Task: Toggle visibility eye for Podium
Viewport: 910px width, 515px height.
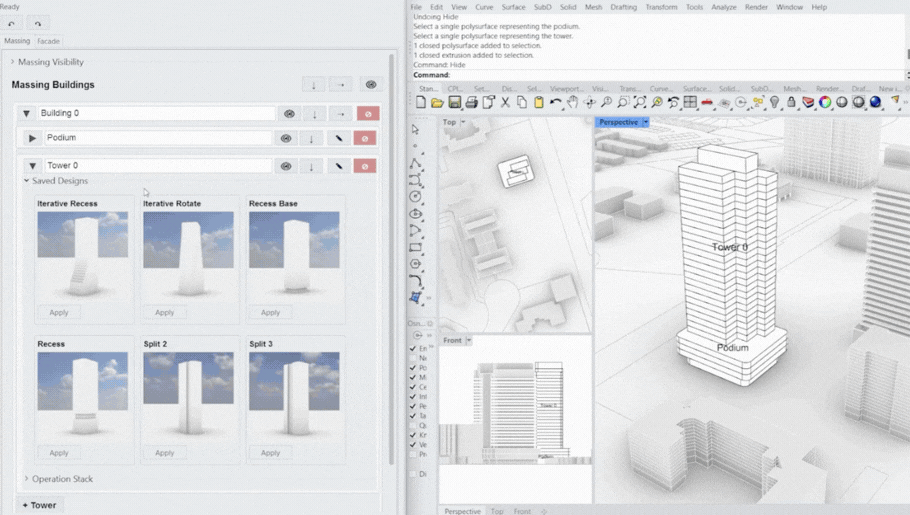Action: click(286, 138)
